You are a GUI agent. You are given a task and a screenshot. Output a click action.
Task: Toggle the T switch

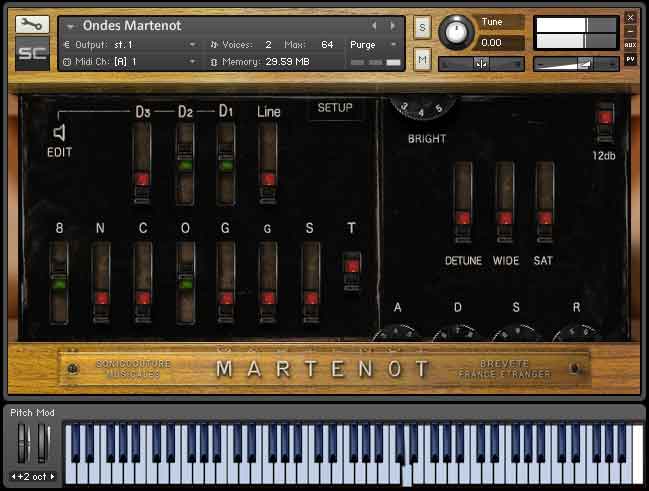pos(352,272)
